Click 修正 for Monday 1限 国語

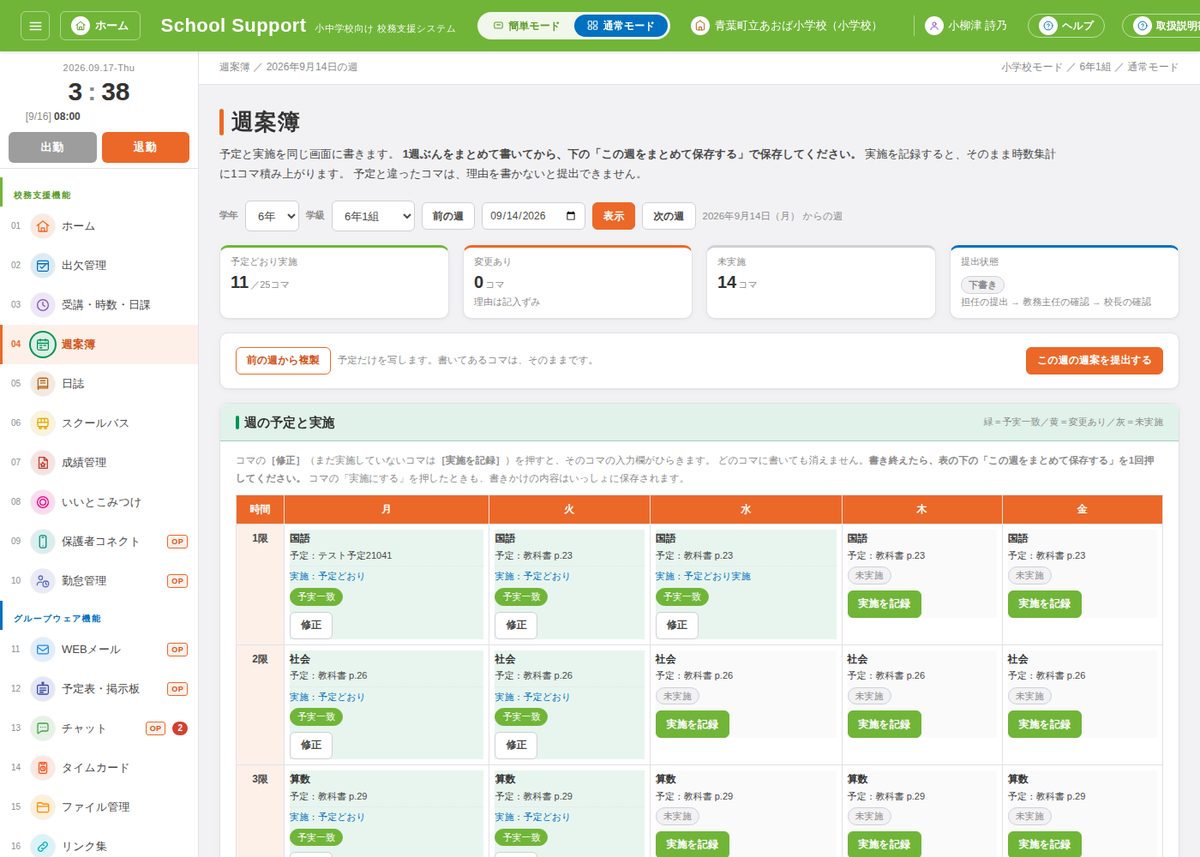(x=311, y=625)
